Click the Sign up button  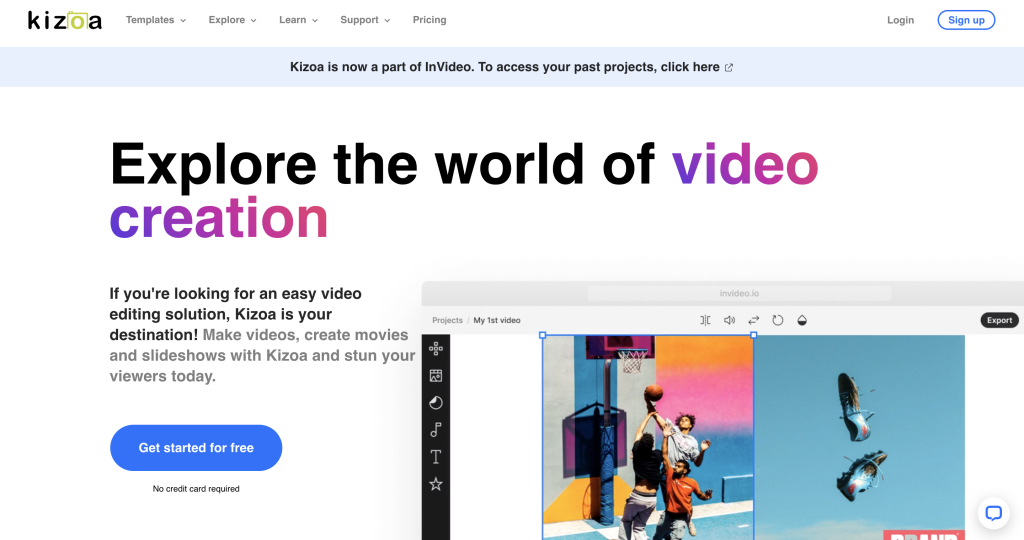click(x=967, y=20)
